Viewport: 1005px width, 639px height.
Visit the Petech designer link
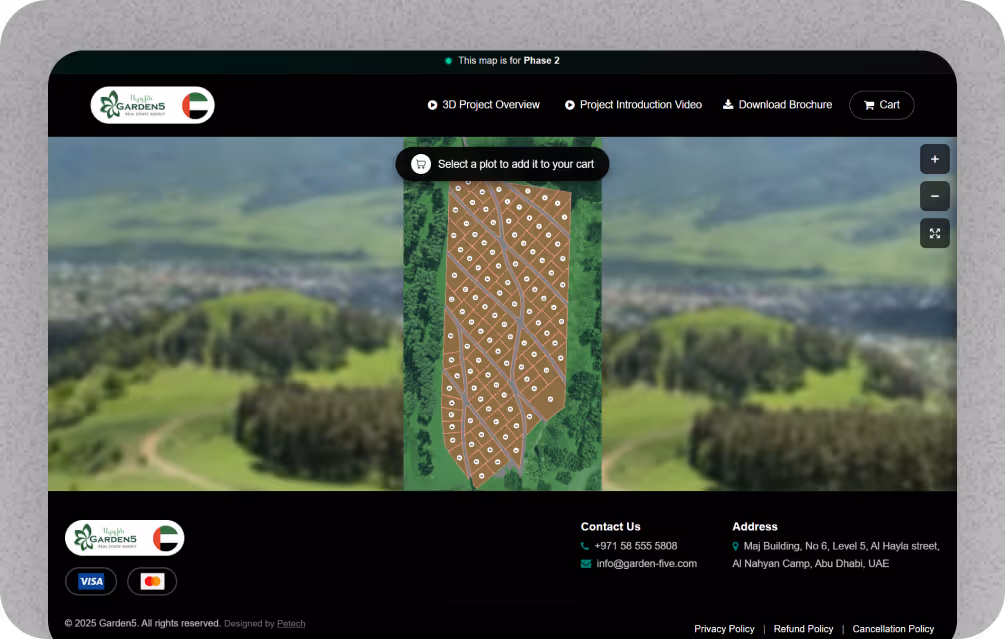(x=291, y=624)
